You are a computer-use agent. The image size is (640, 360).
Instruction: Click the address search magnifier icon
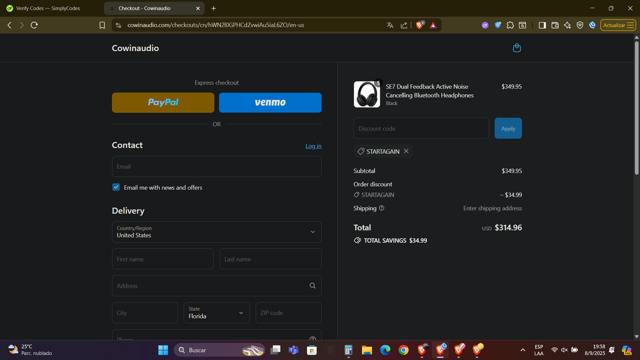pyautogui.click(x=312, y=286)
